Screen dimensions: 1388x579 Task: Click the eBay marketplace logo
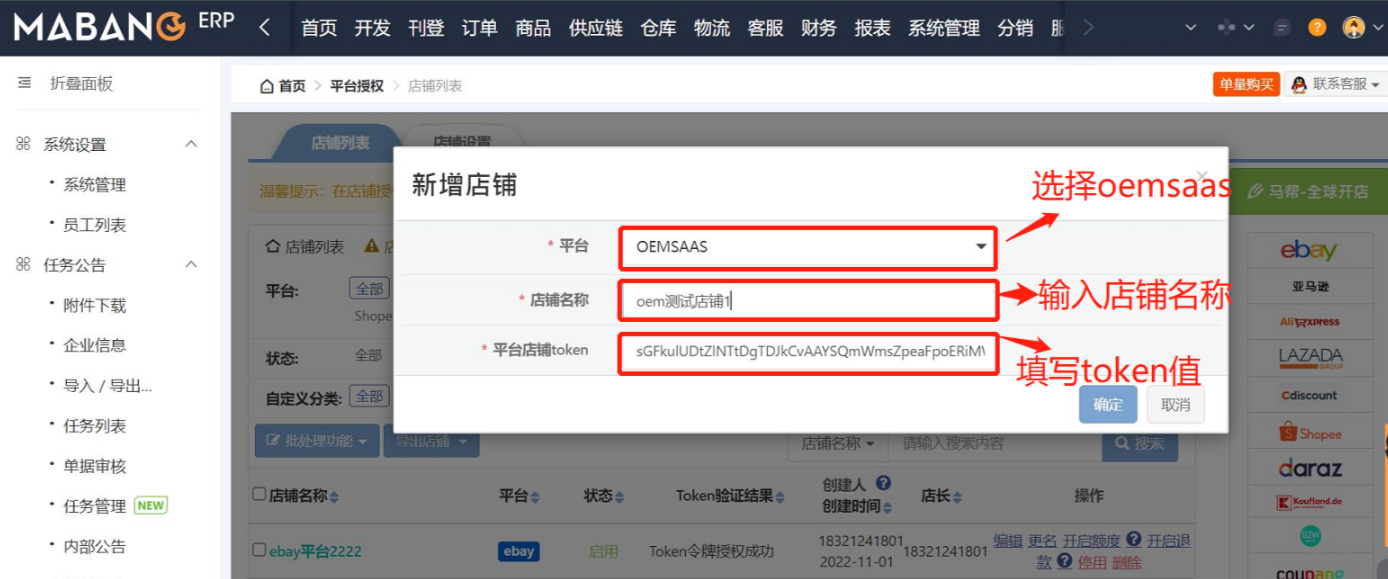1309,251
